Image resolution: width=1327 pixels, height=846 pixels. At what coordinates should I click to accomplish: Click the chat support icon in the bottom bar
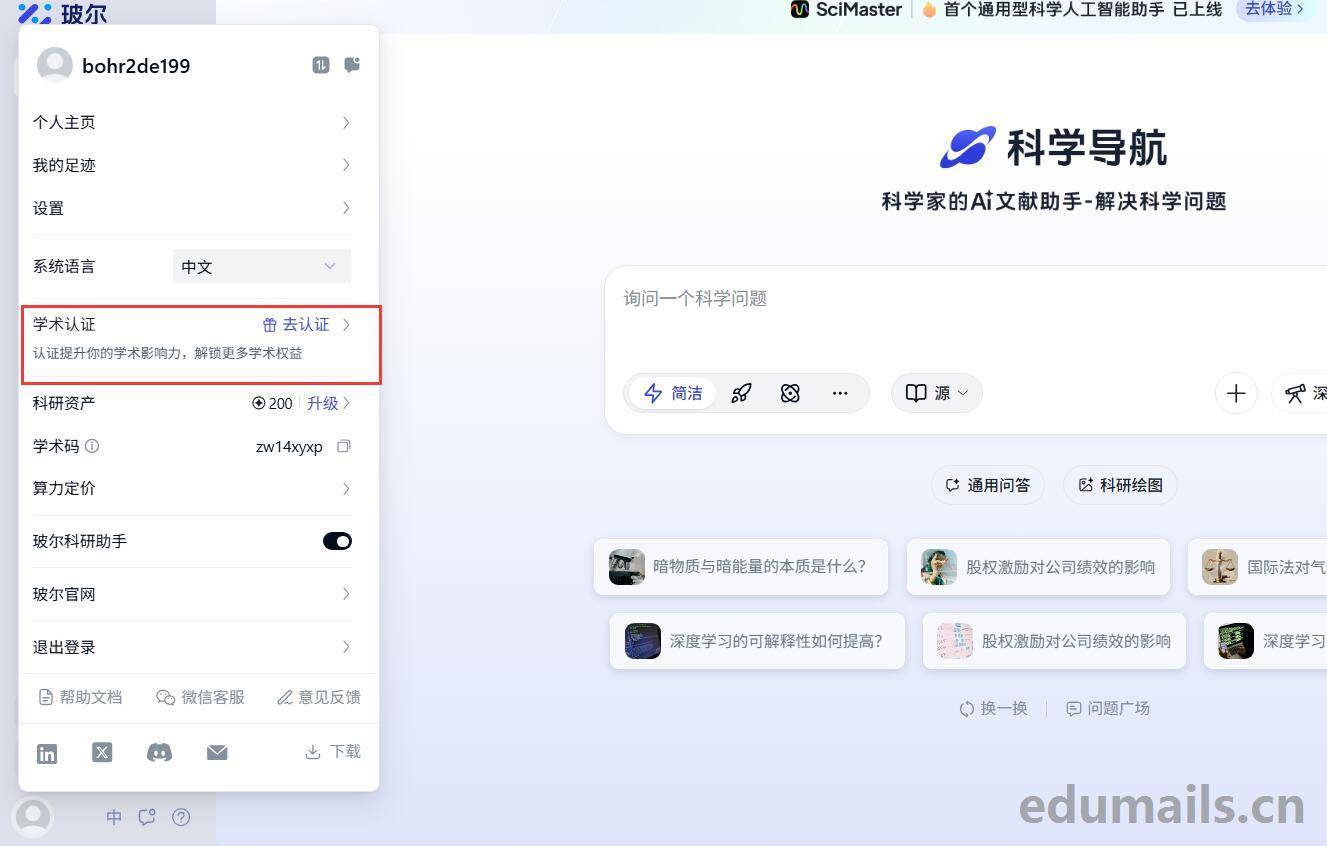(x=147, y=817)
